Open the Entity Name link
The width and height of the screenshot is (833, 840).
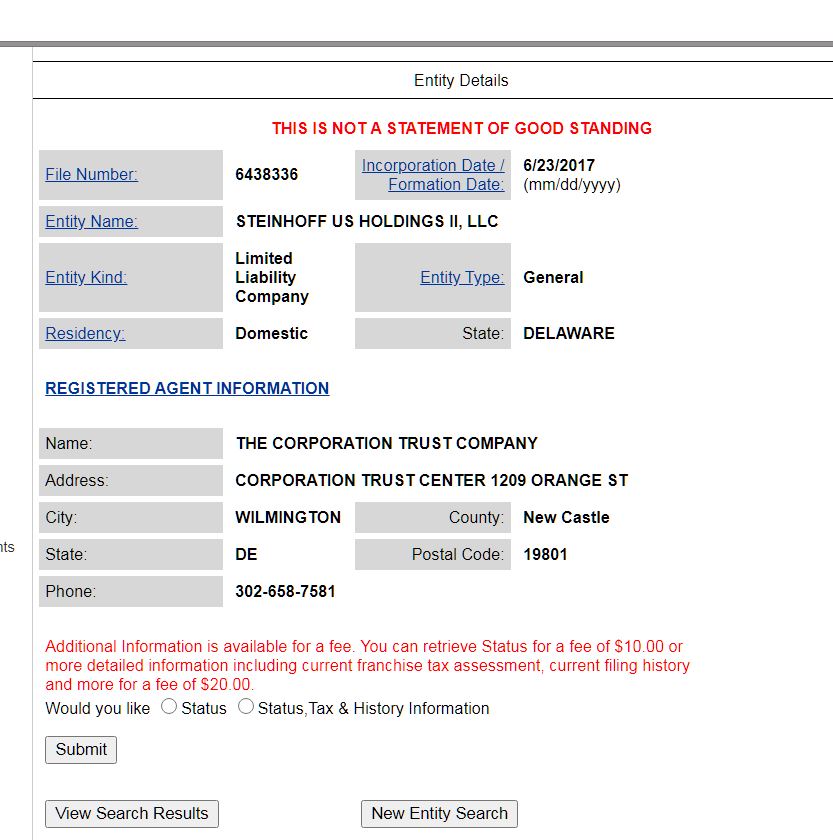pos(91,221)
